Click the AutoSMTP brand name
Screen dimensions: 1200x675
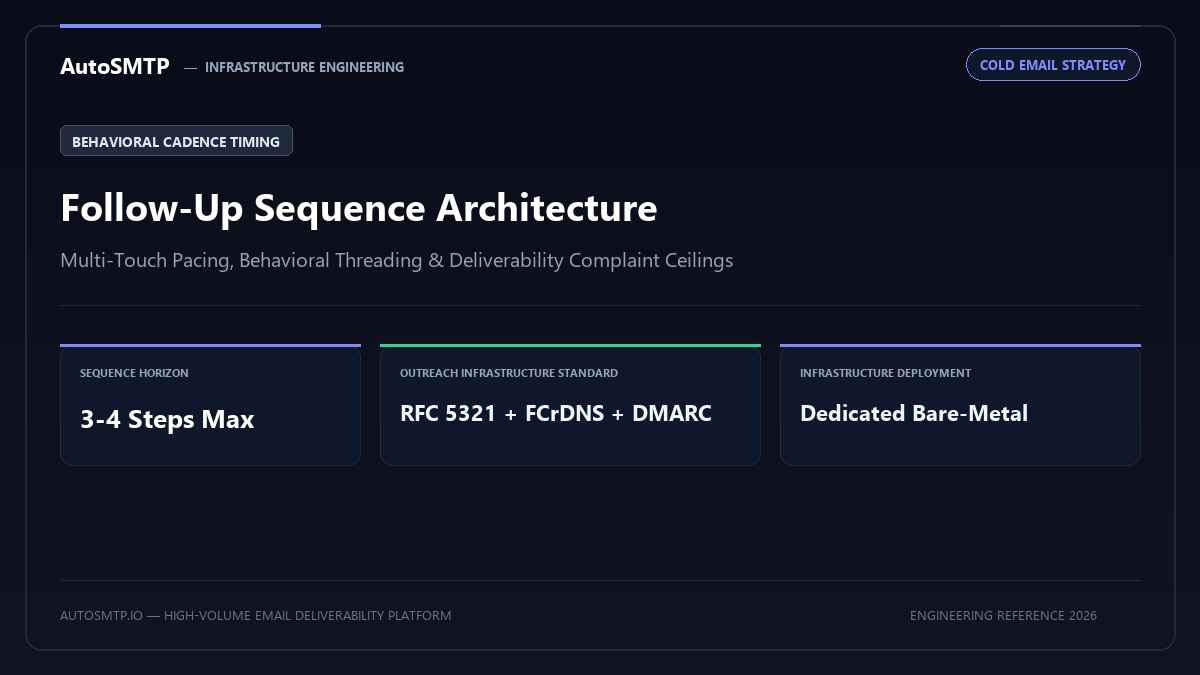point(115,67)
